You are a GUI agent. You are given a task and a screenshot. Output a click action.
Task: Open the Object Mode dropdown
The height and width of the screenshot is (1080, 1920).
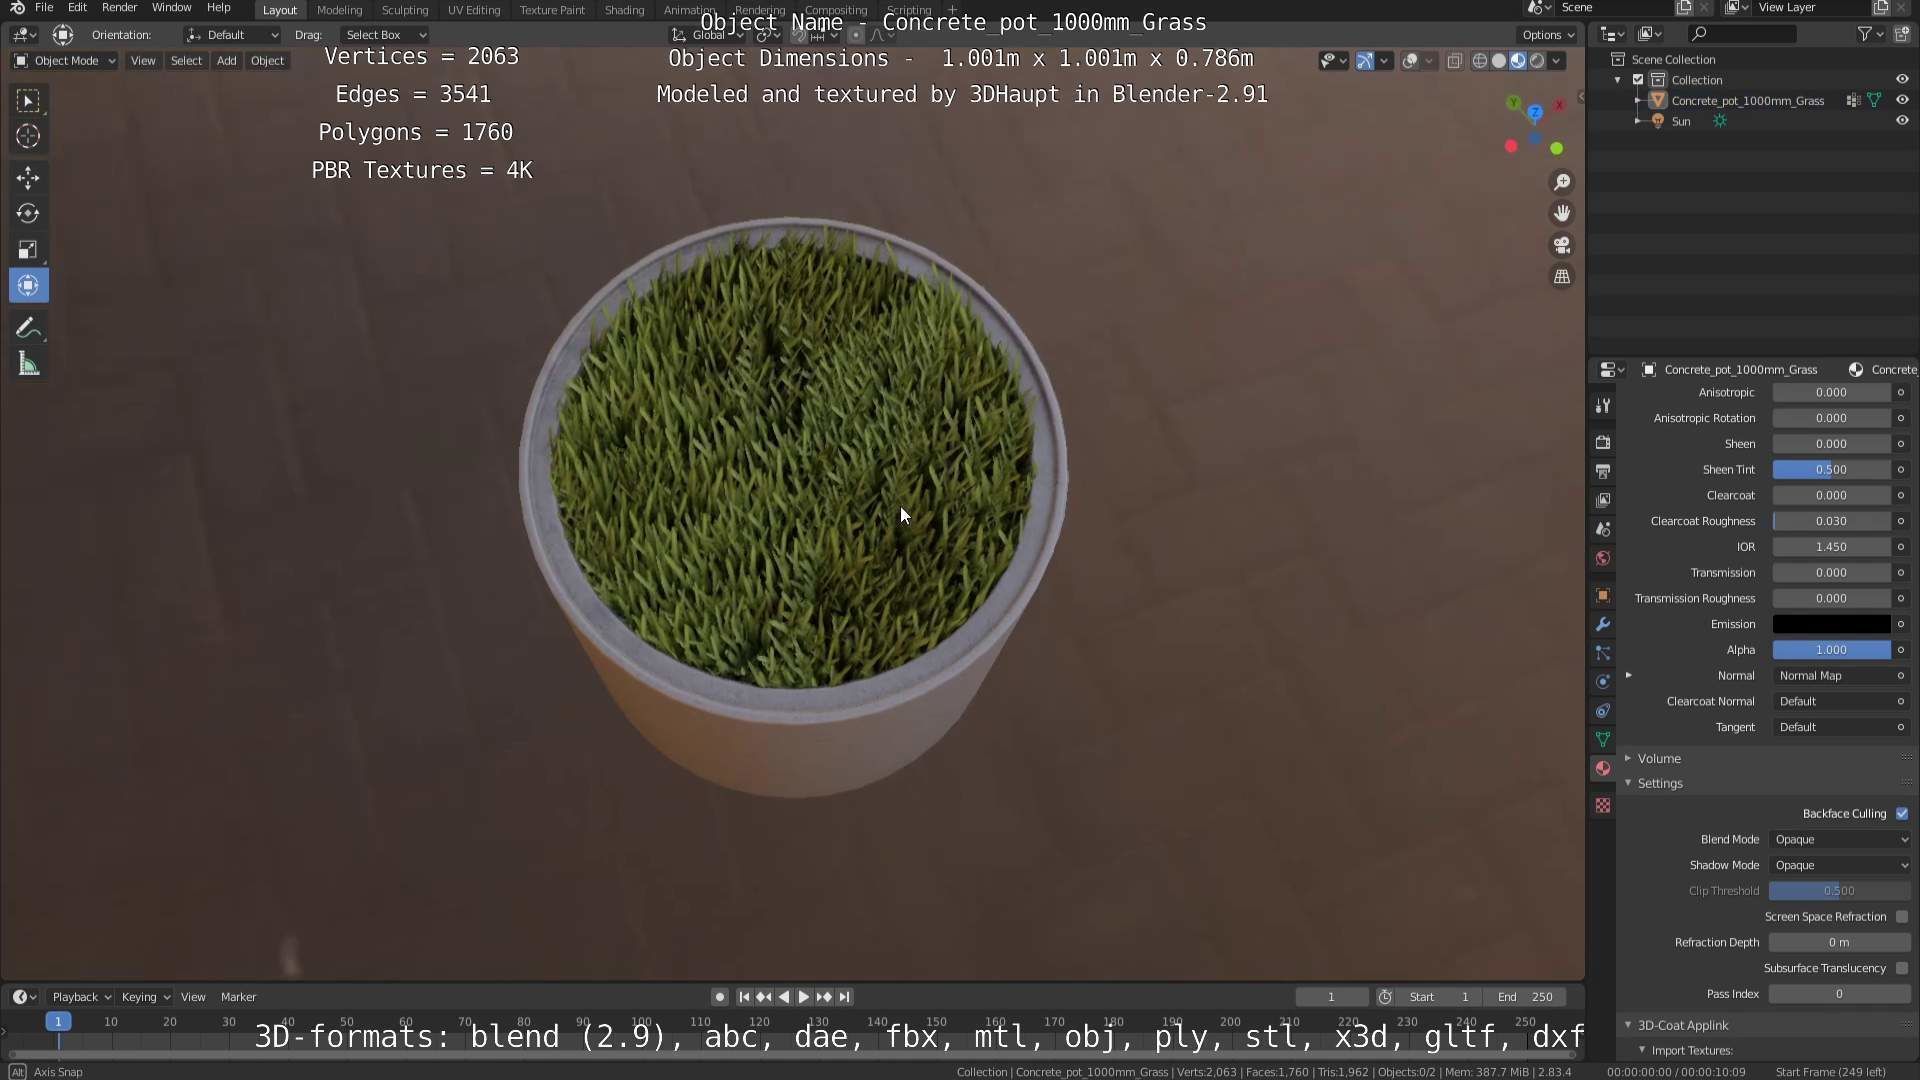(65, 61)
